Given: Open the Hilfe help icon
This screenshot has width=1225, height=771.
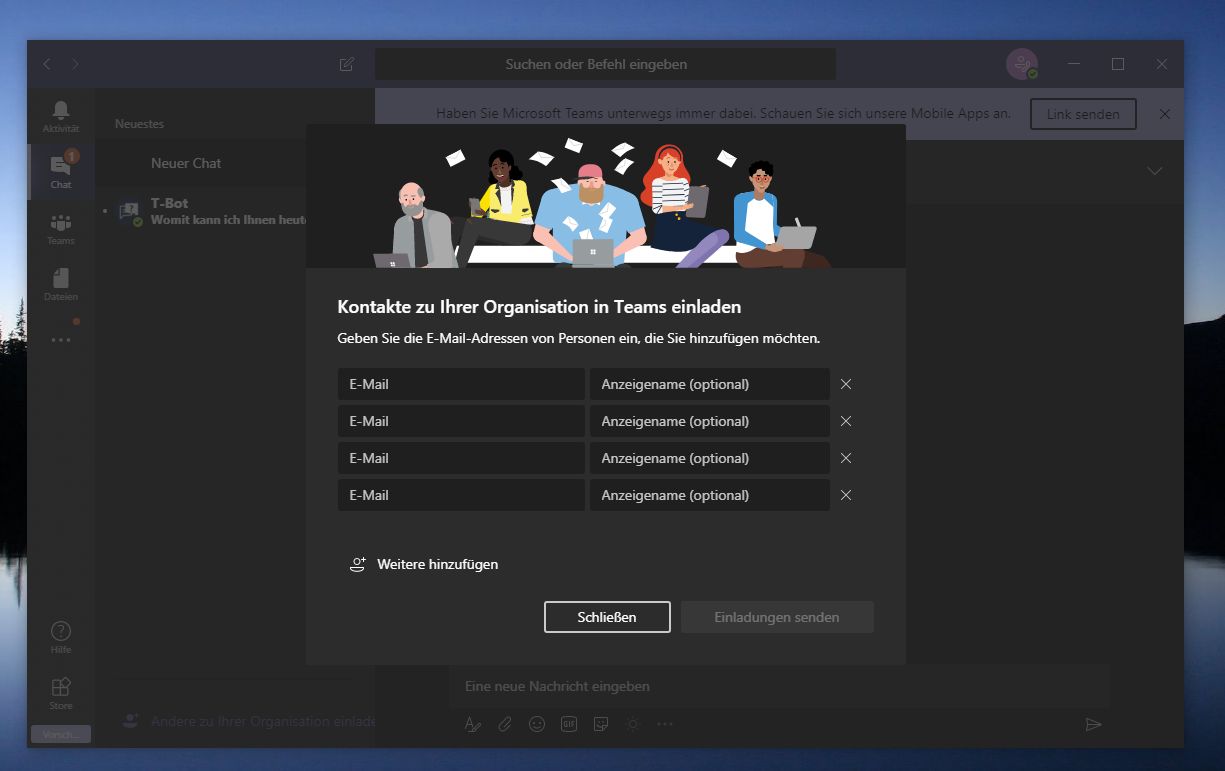Looking at the screenshot, I should coord(61,637).
